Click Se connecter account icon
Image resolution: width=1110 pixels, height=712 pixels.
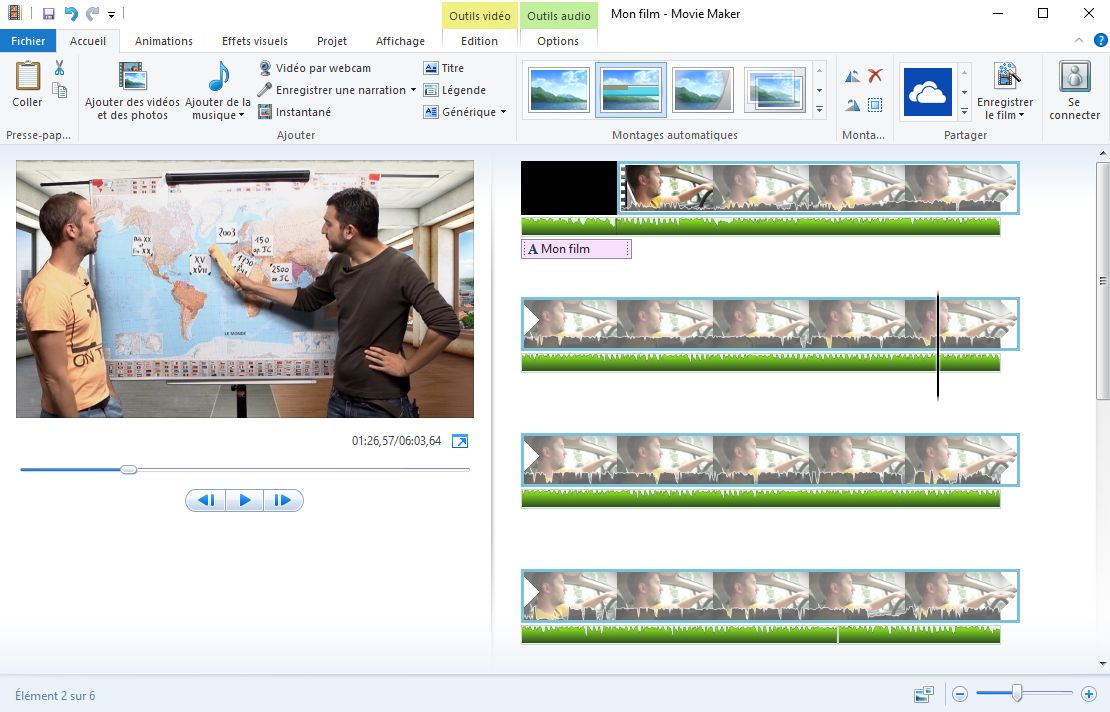(x=1074, y=90)
